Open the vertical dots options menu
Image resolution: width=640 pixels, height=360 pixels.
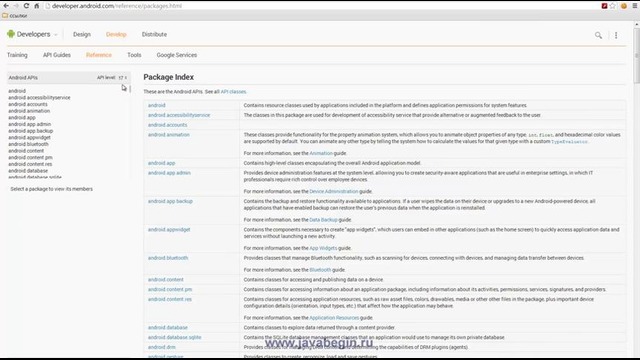pos(616,35)
